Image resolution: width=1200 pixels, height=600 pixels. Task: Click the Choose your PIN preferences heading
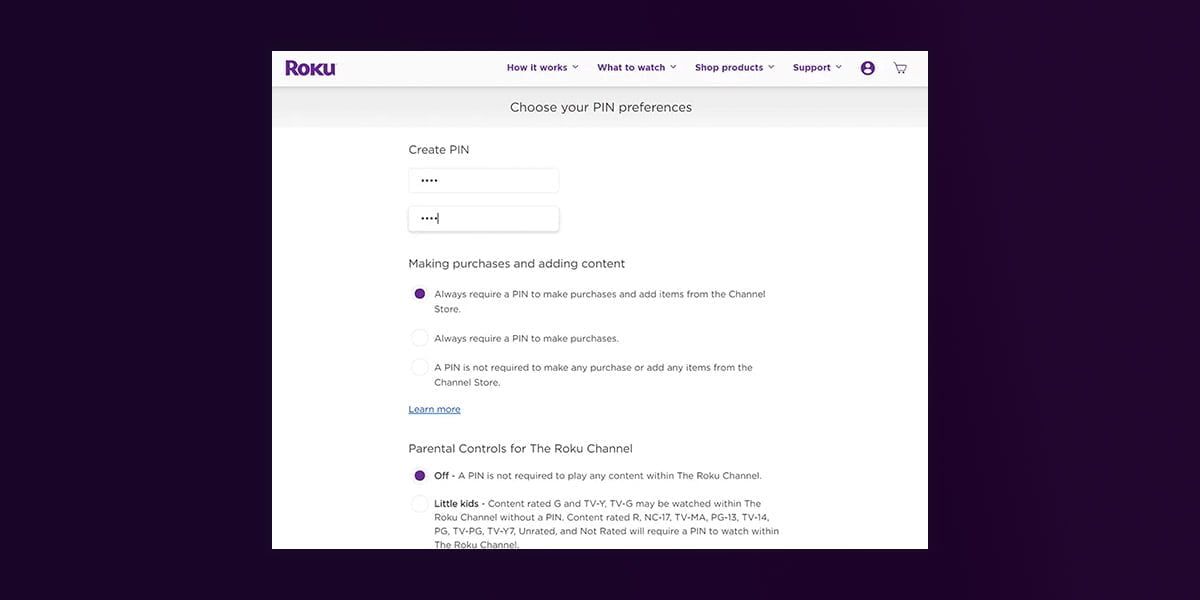pos(601,107)
